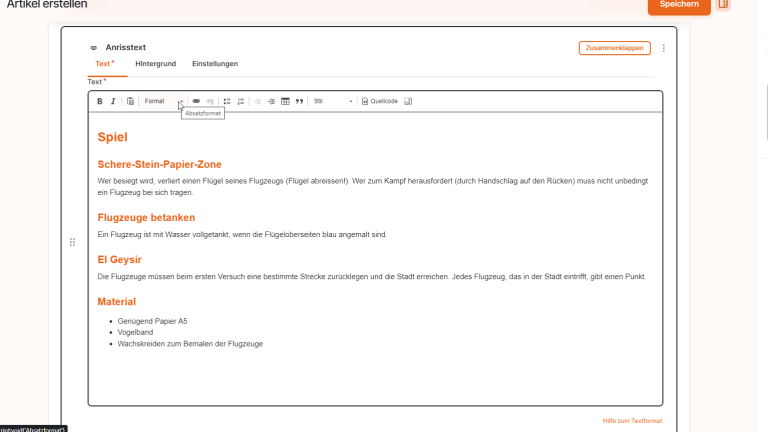
Task: Click the block quote icon
Action: click(x=299, y=101)
